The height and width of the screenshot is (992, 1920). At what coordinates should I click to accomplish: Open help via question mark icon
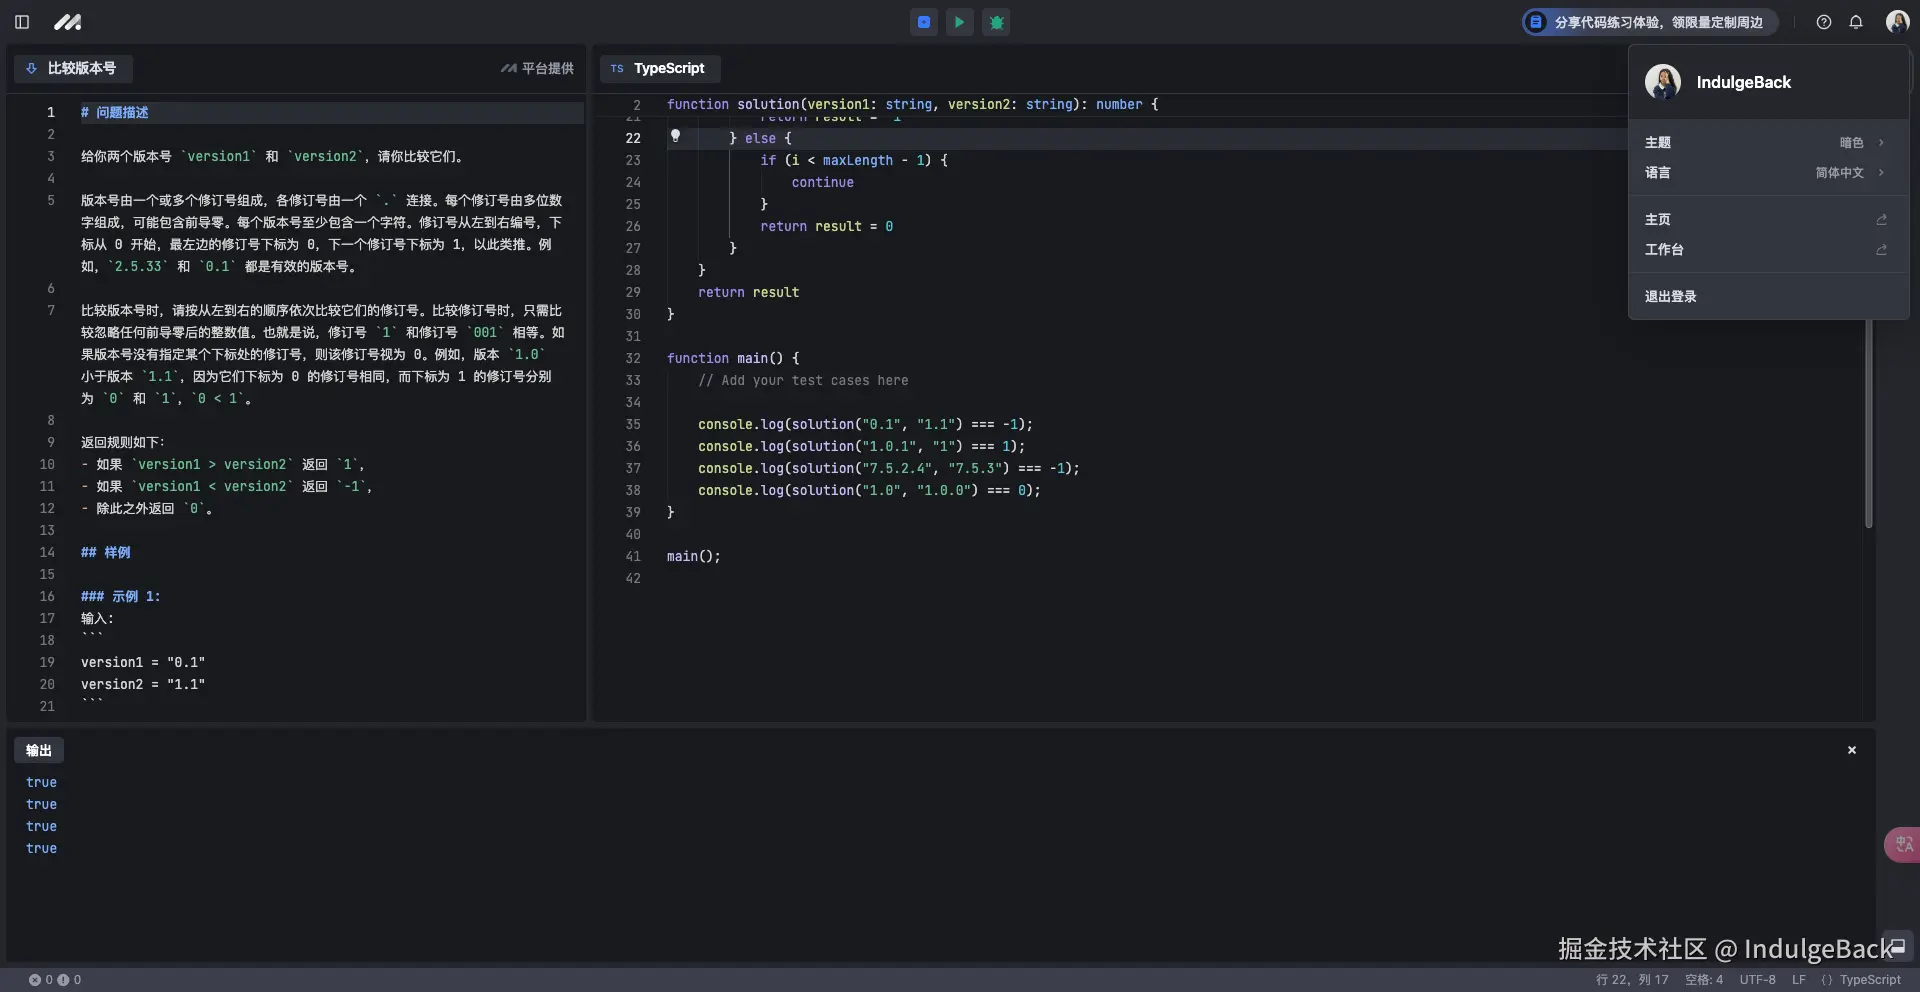click(x=1823, y=22)
